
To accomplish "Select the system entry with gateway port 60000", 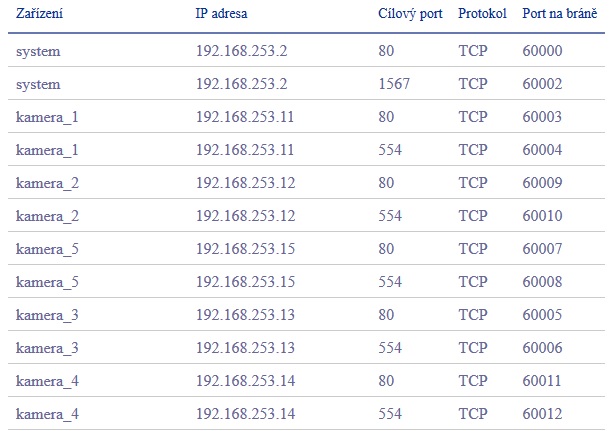I will click(x=306, y=50).
